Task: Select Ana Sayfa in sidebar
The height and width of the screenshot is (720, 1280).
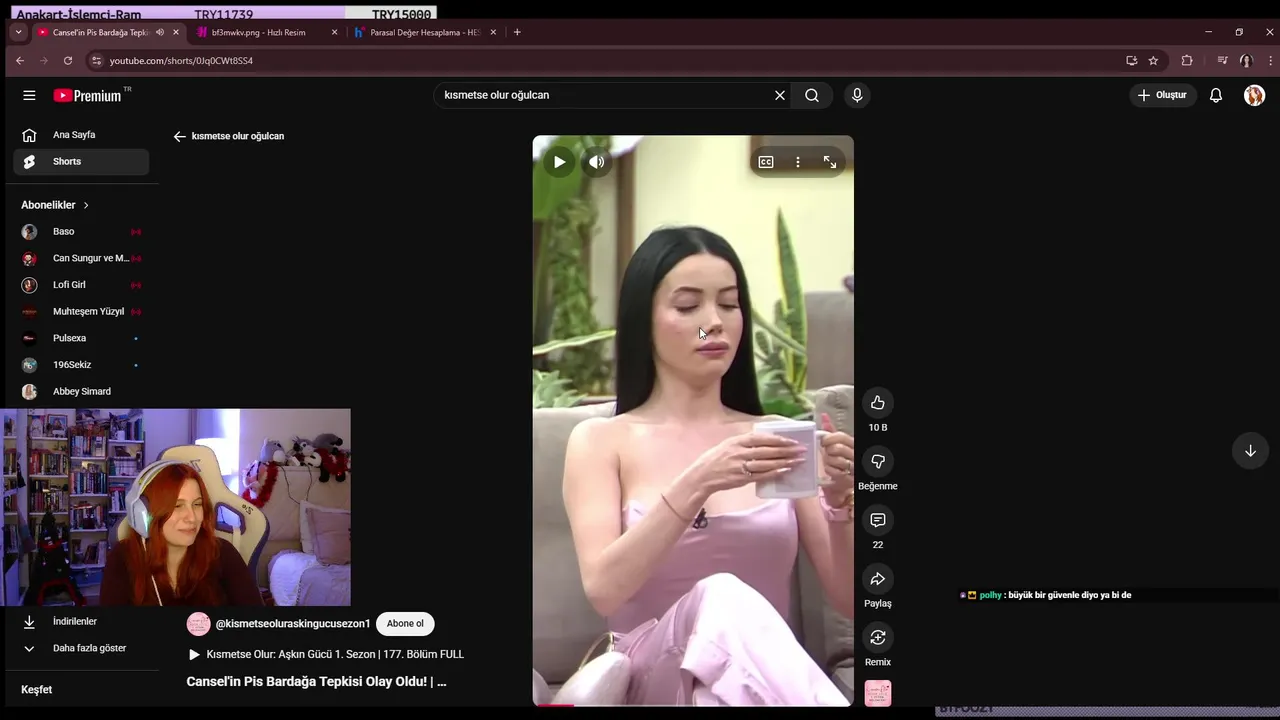Action: (x=81, y=135)
